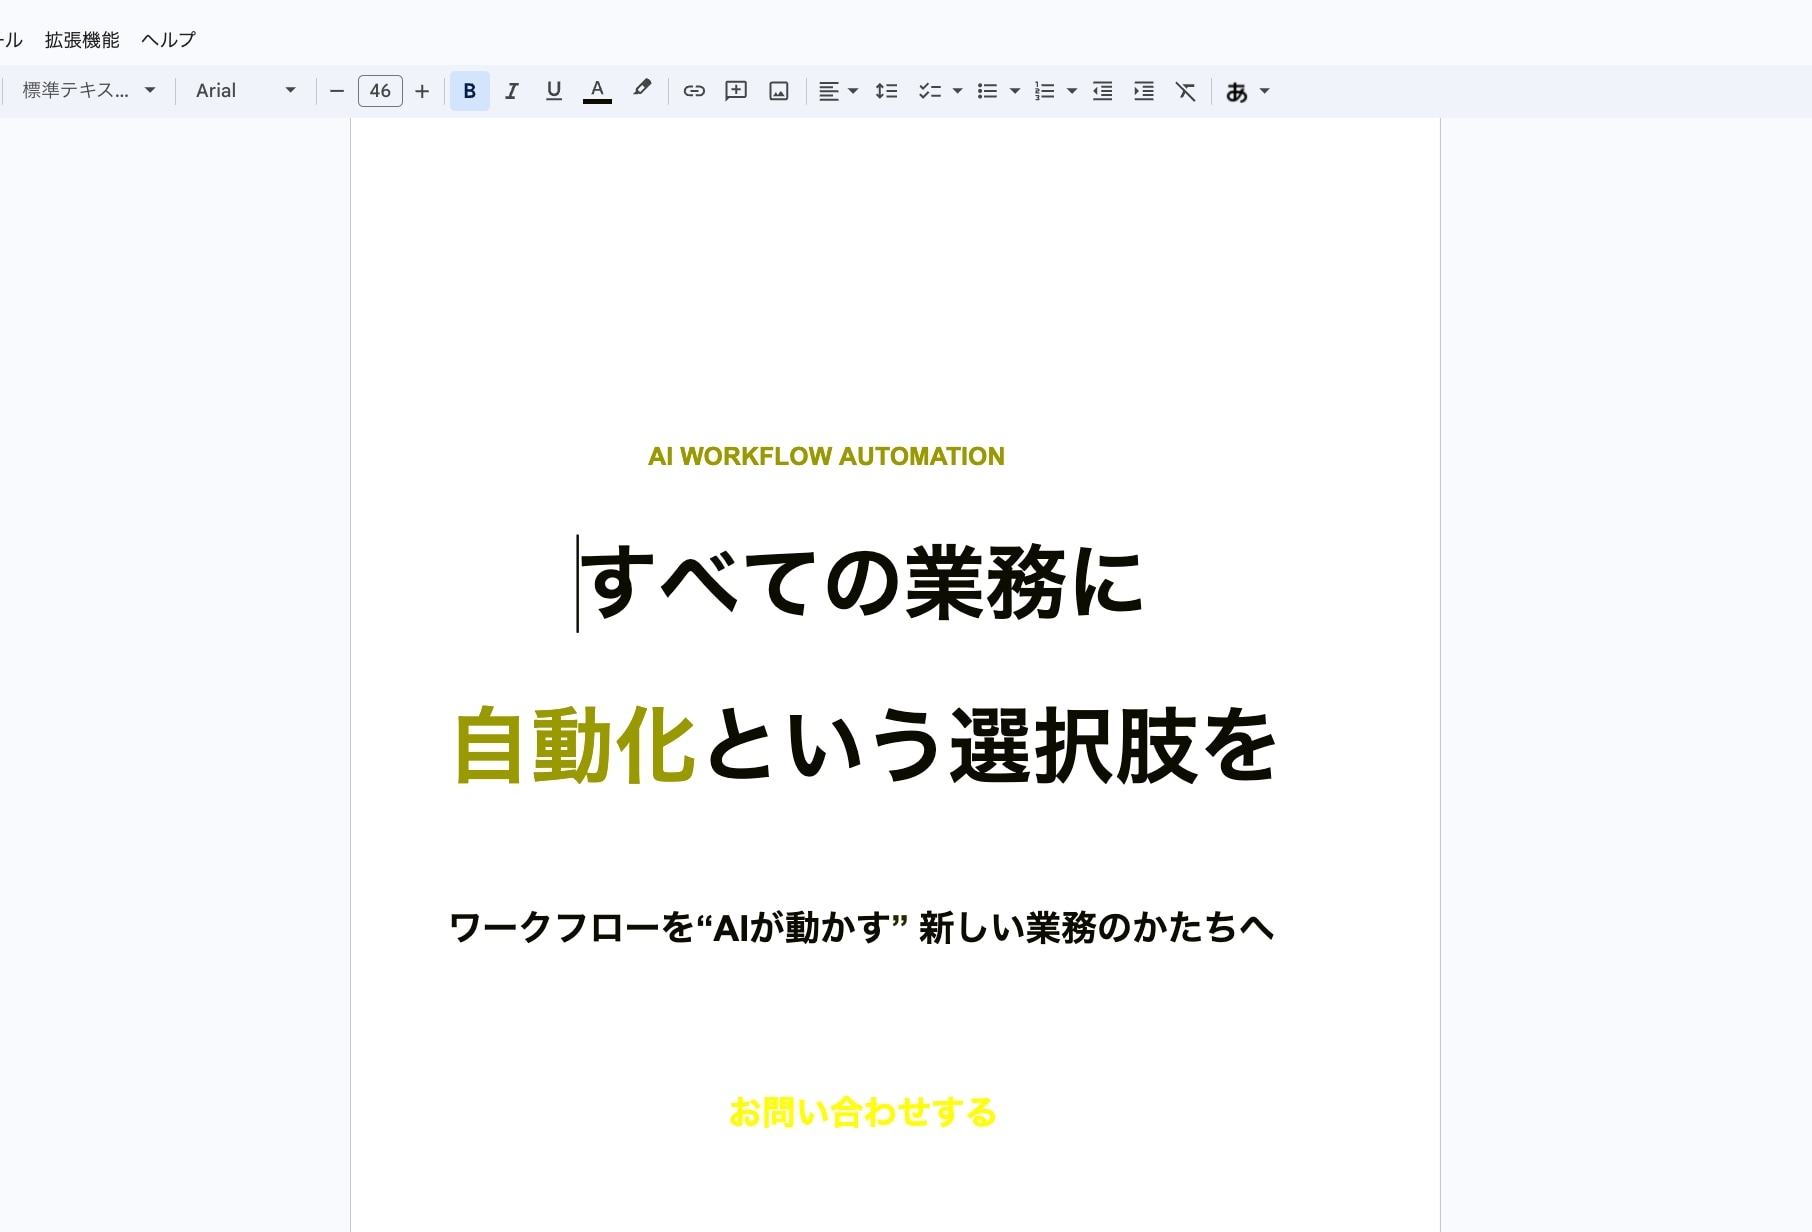The width and height of the screenshot is (1812, 1232).
Task: Toggle italic formatting
Action: [x=511, y=91]
